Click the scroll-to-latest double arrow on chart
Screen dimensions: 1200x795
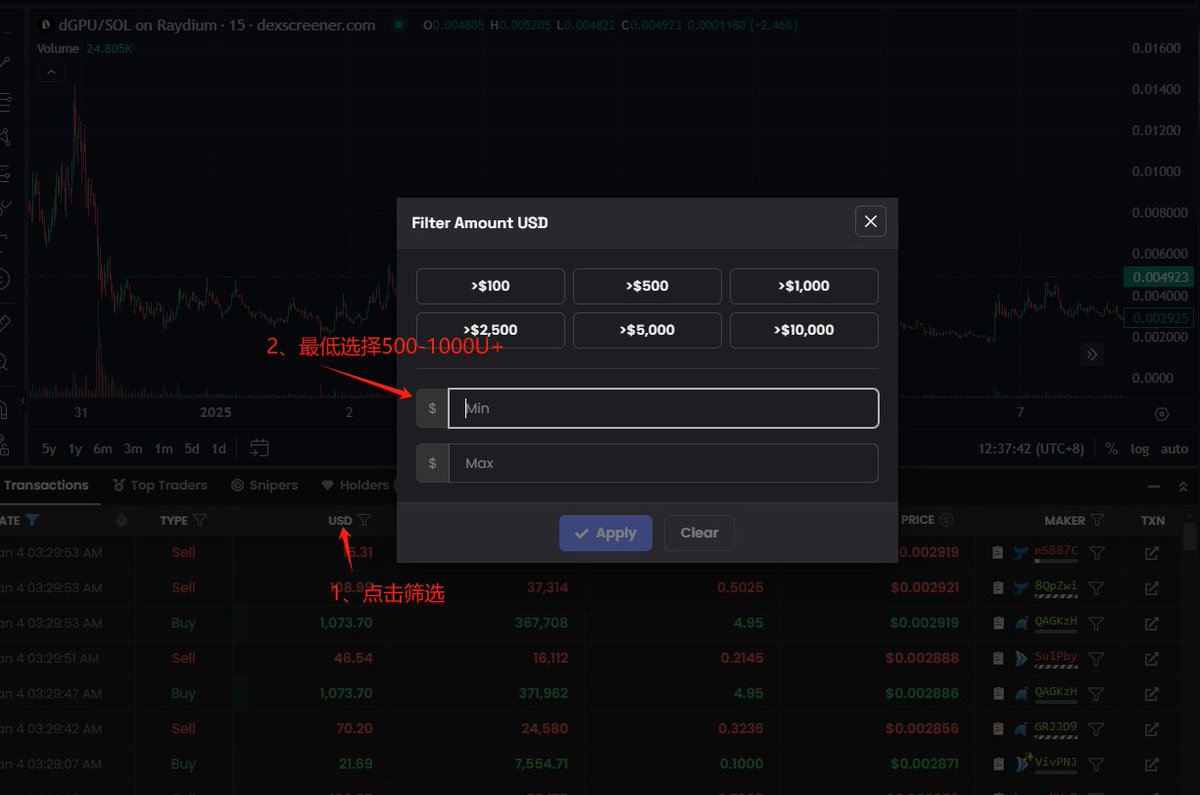[x=1092, y=354]
